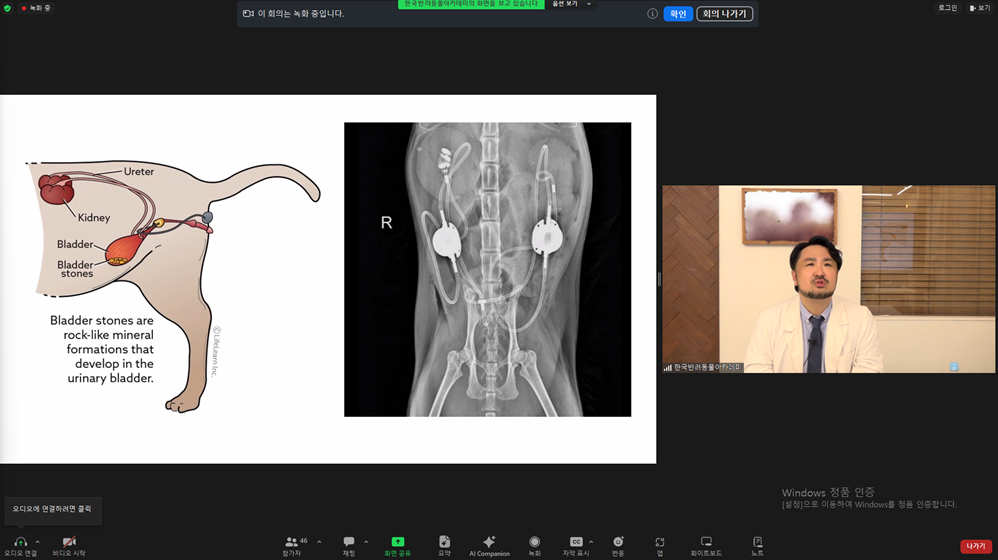Open the 반응 reactions menu
Screen dimensions: 998x560
618,542
